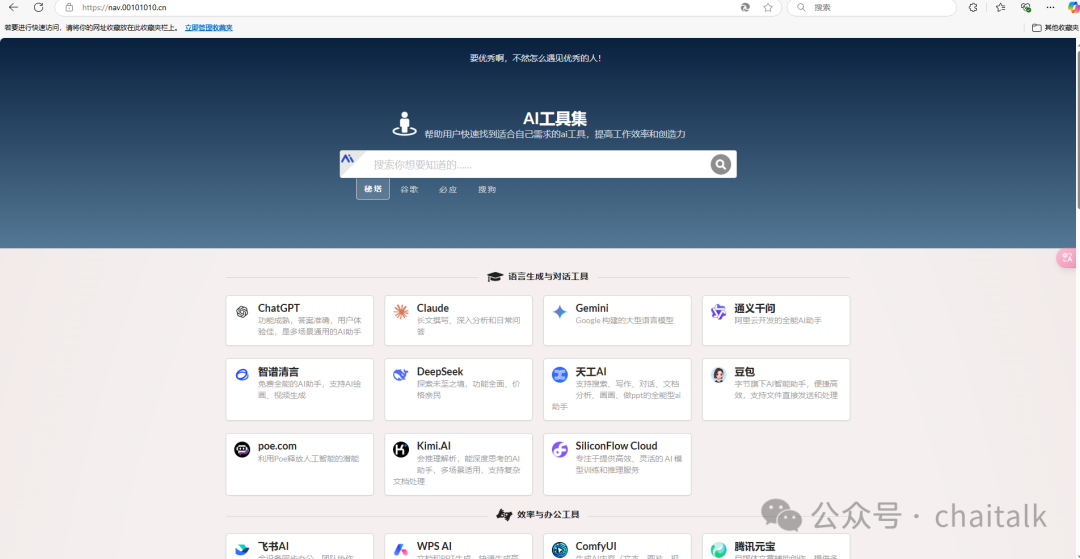
Task: Click the 豆包 avatar icon
Action: pos(718,375)
